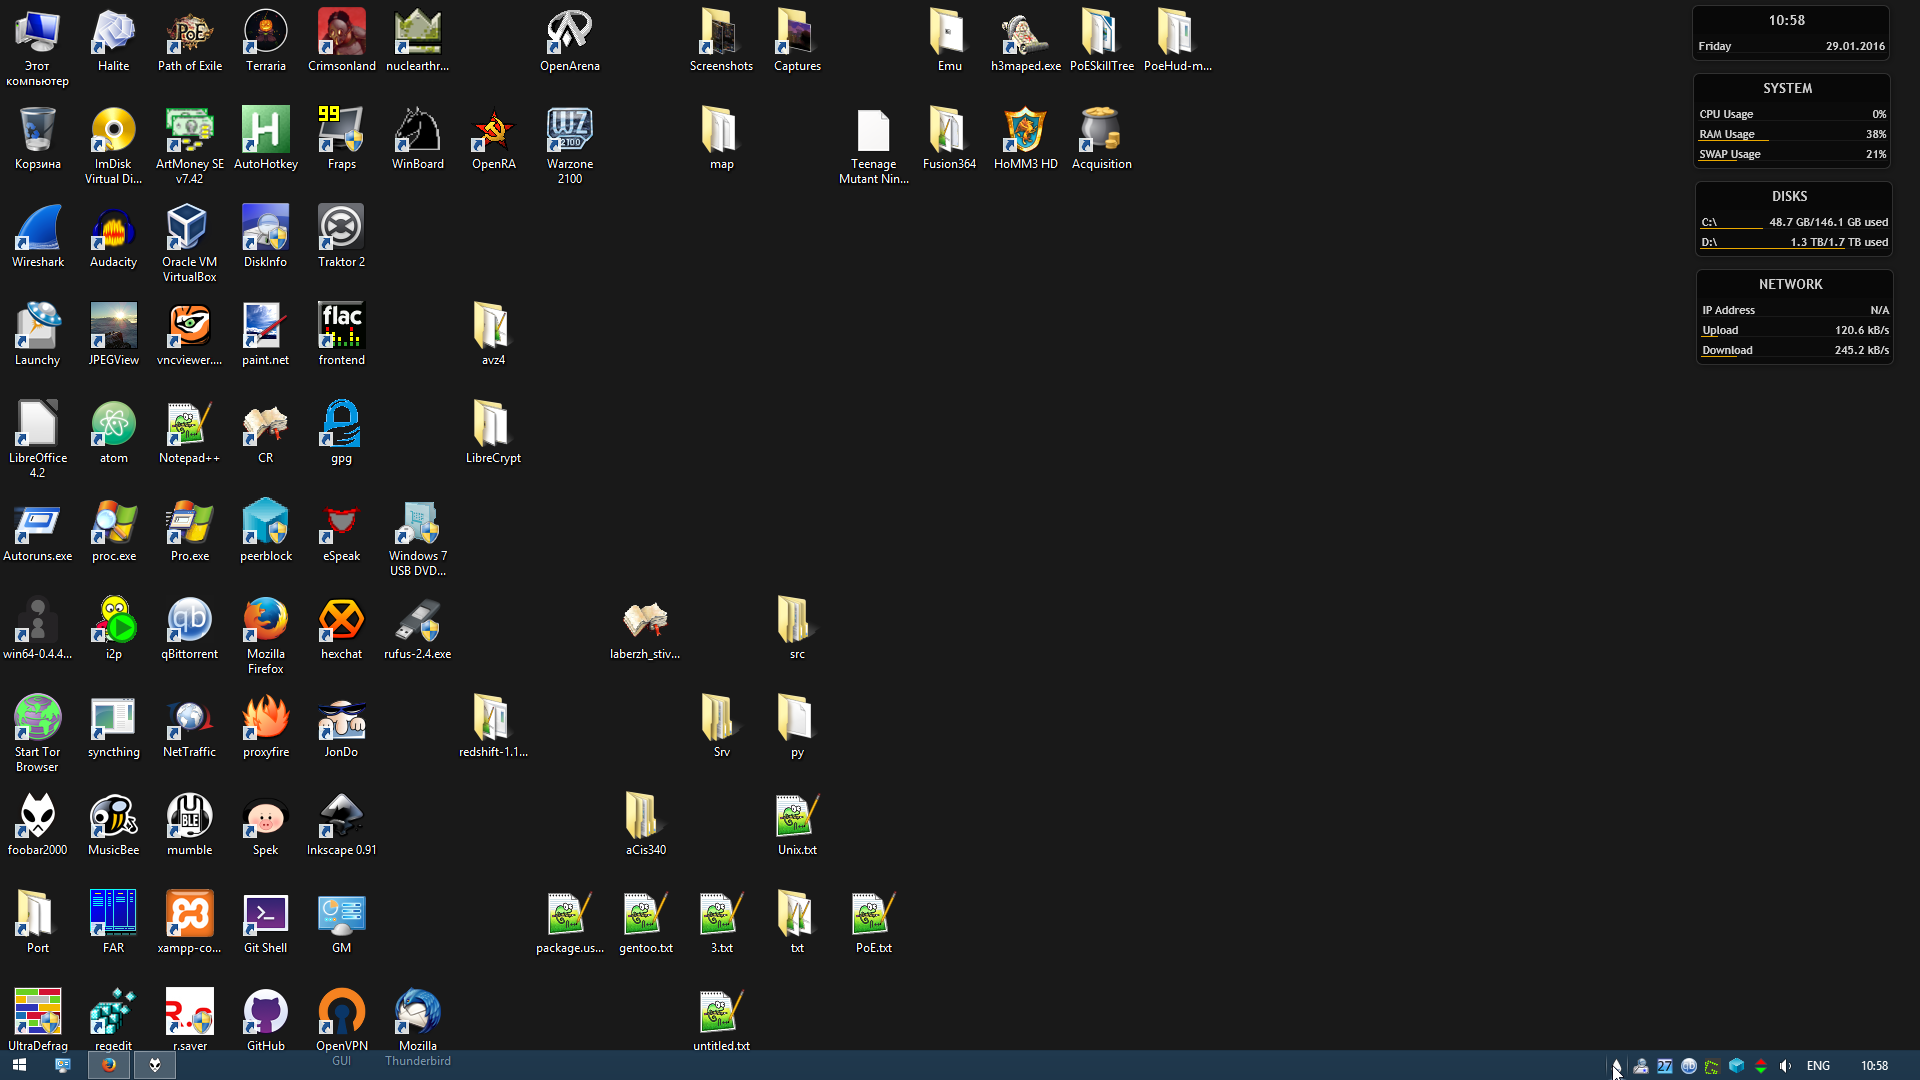The width and height of the screenshot is (1920, 1080).
Task: Open the atom editor shortcut
Action: tap(114, 432)
